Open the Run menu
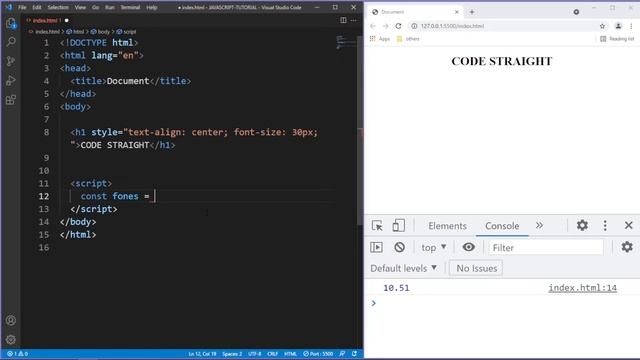 110,7
